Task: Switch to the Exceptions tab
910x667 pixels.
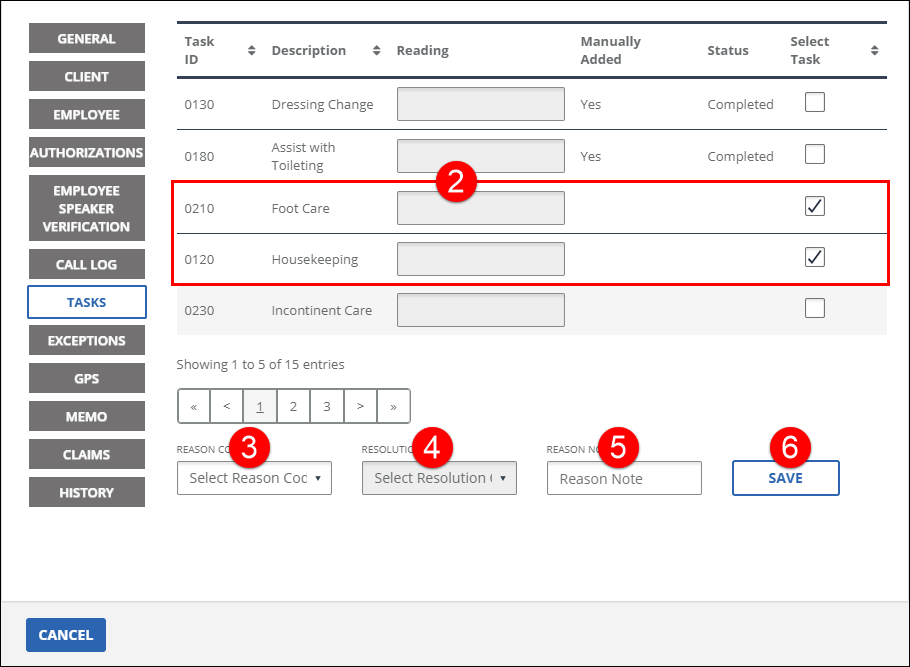Action: (87, 341)
